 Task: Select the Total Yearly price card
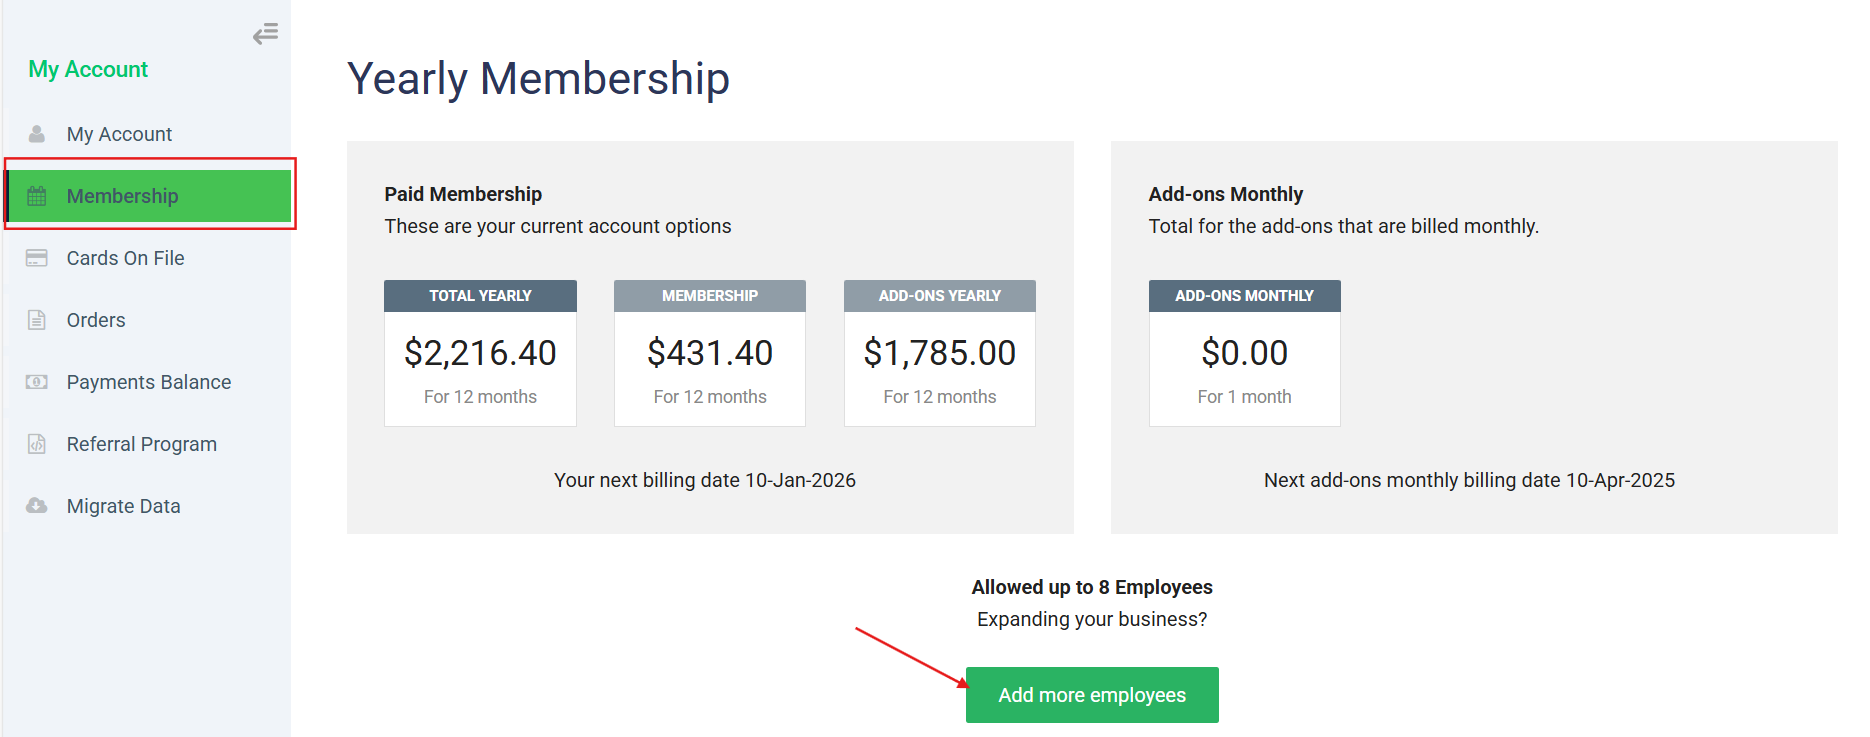coord(480,353)
